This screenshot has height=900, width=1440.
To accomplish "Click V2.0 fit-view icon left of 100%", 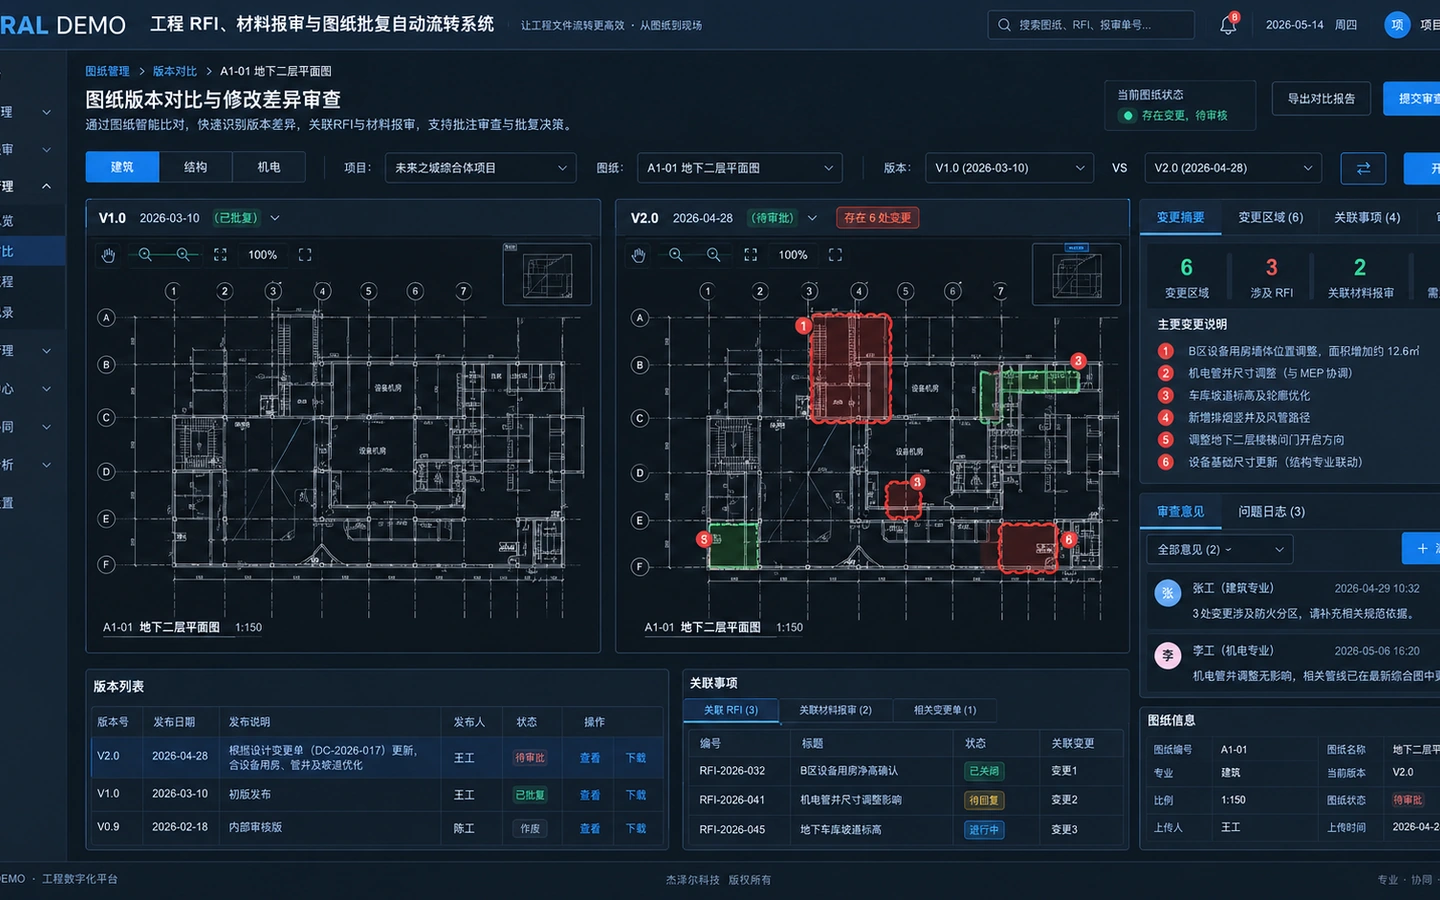I will (750, 255).
